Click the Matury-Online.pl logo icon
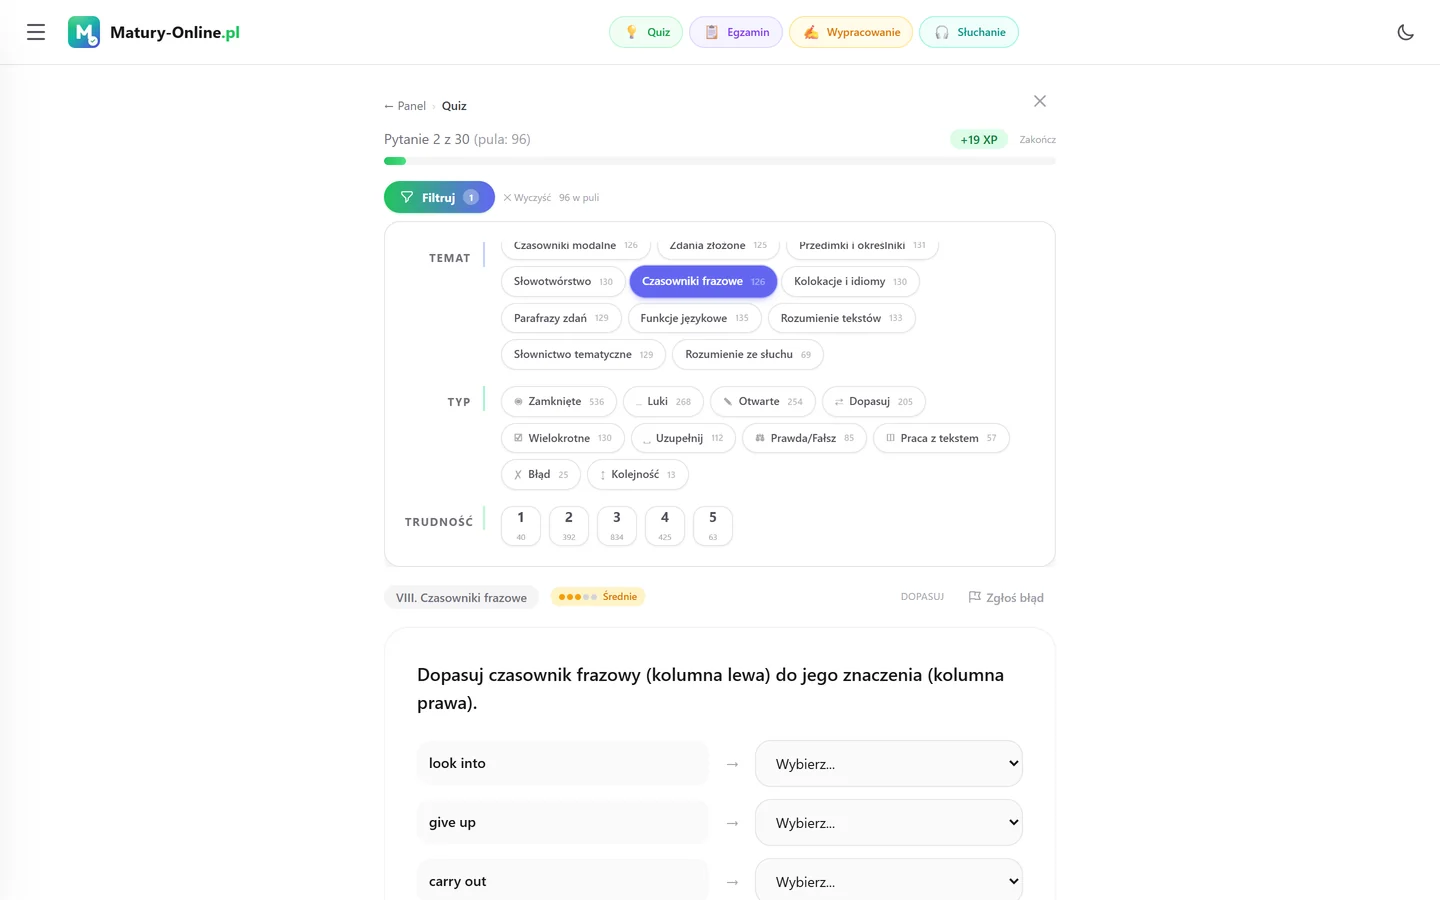Screen dimensions: 1440x900 tap(84, 32)
